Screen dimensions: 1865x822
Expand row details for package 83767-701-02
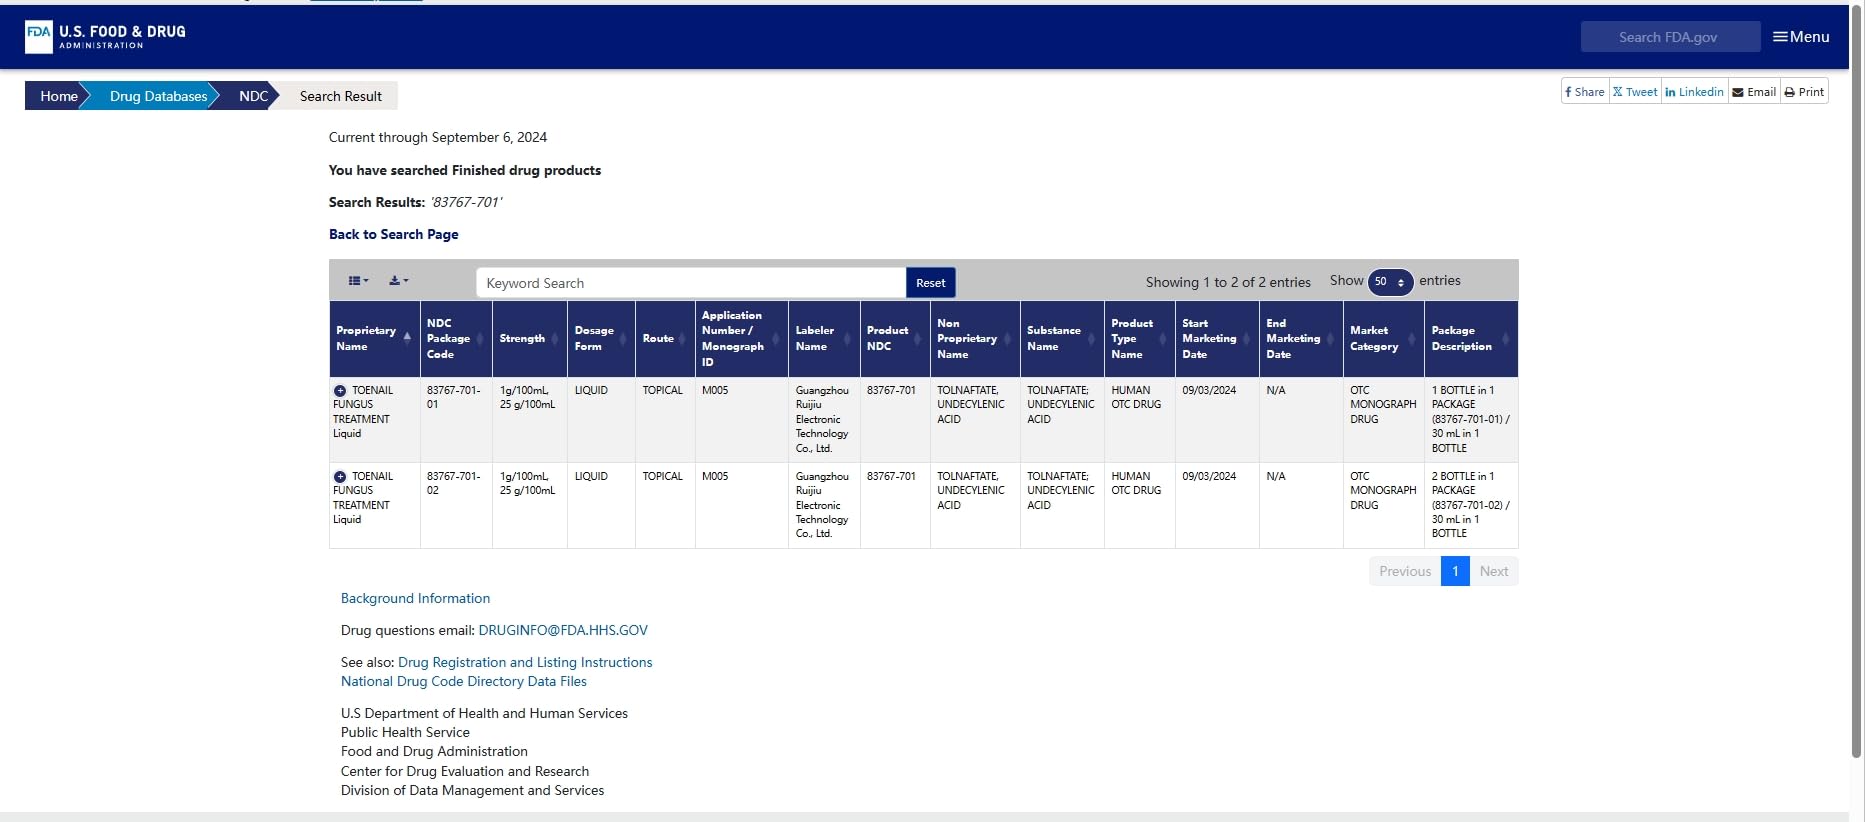(x=340, y=477)
